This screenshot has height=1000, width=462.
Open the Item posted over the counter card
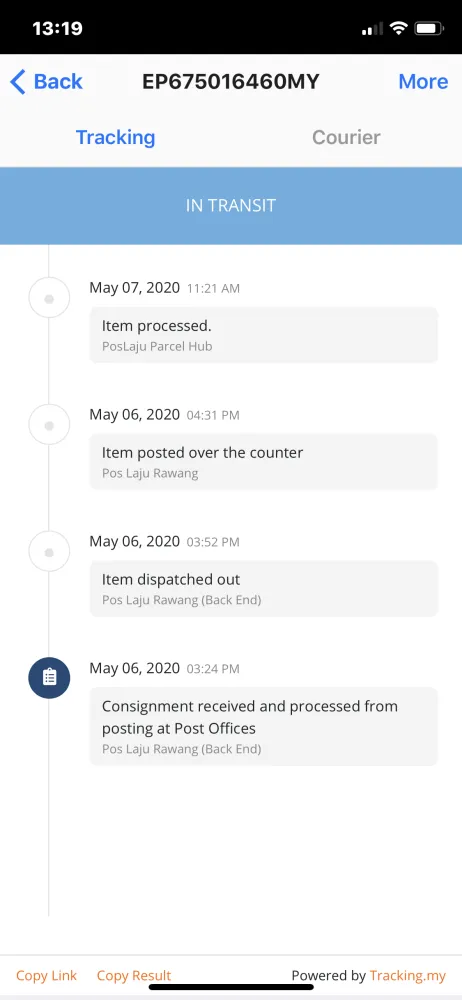(x=264, y=462)
